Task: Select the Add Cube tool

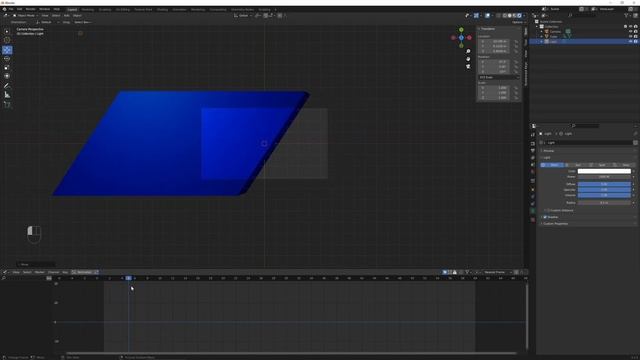Action: (x=7, y=105)
